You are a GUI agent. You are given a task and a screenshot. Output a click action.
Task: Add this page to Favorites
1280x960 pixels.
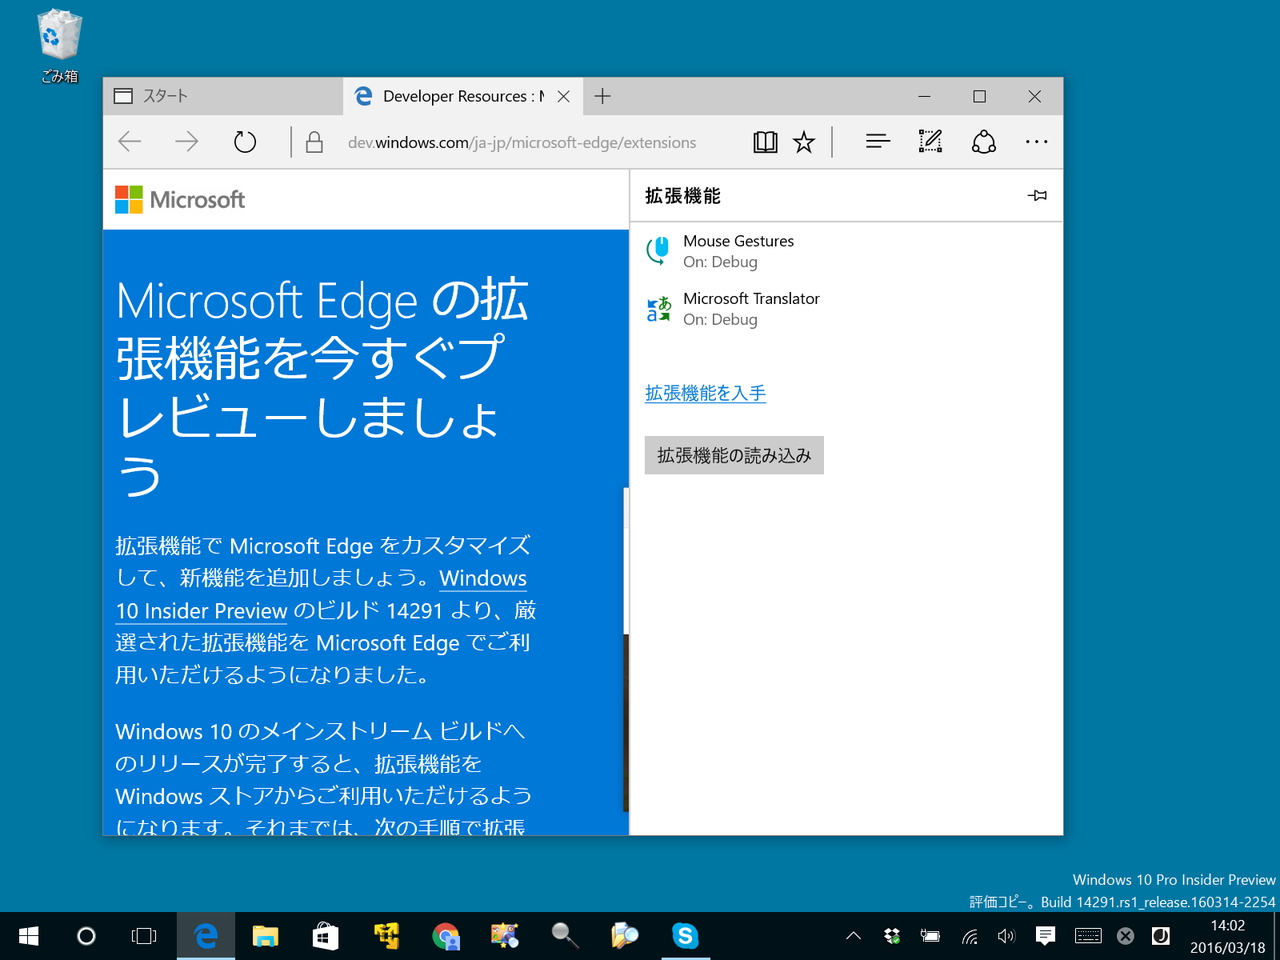[804, 141]
